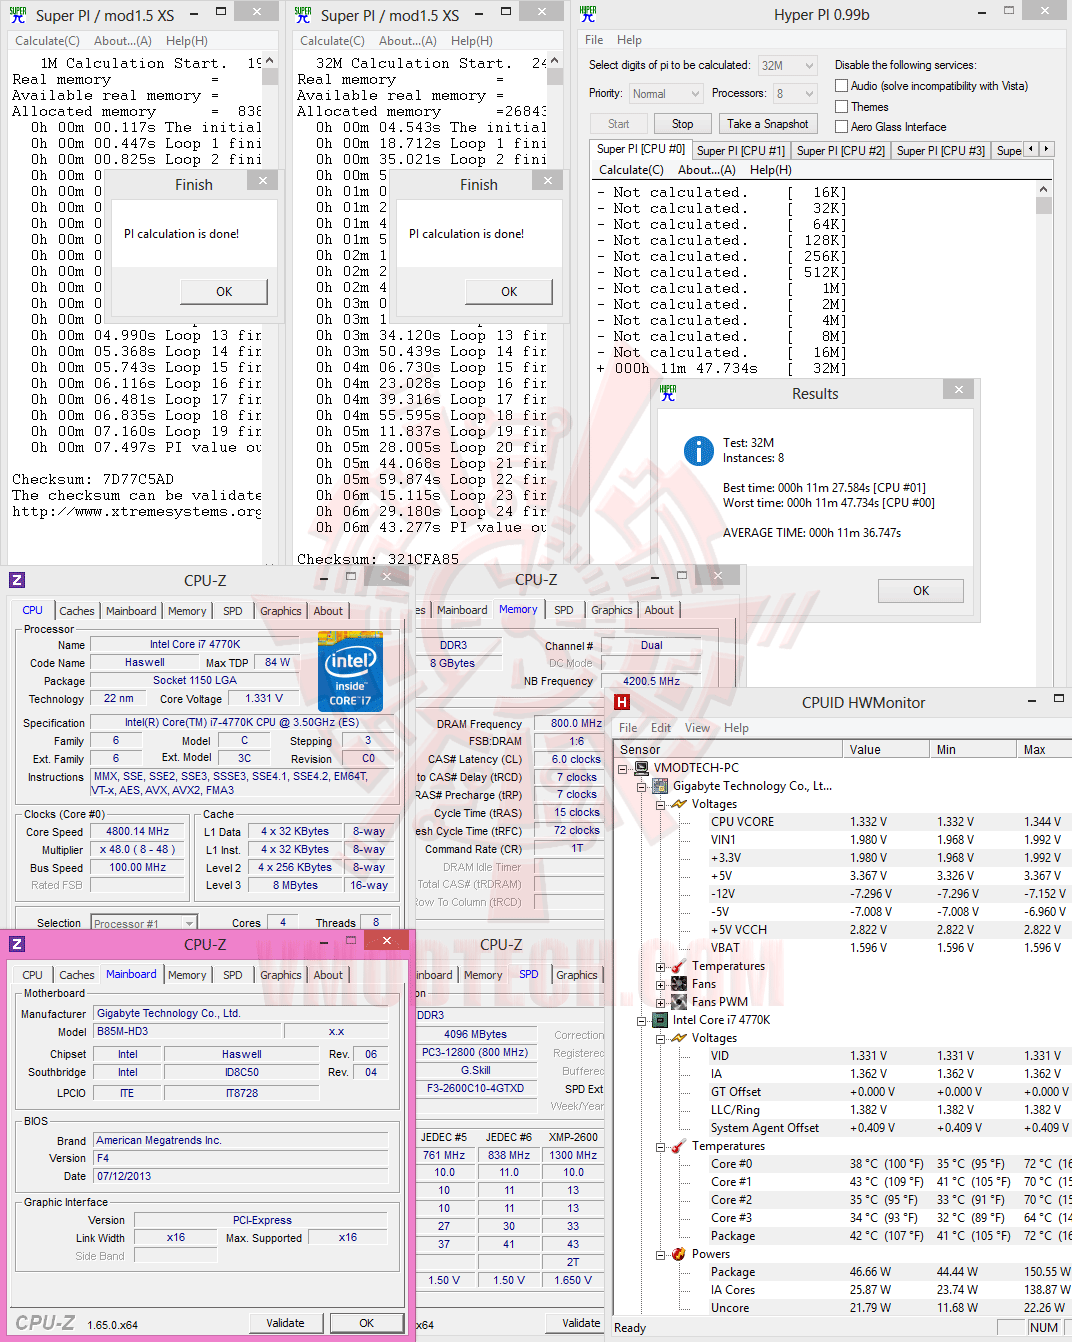Collapse Gigabyte Voltages node
This screenshot has height=1342, width=1072.
click(660, 804)
